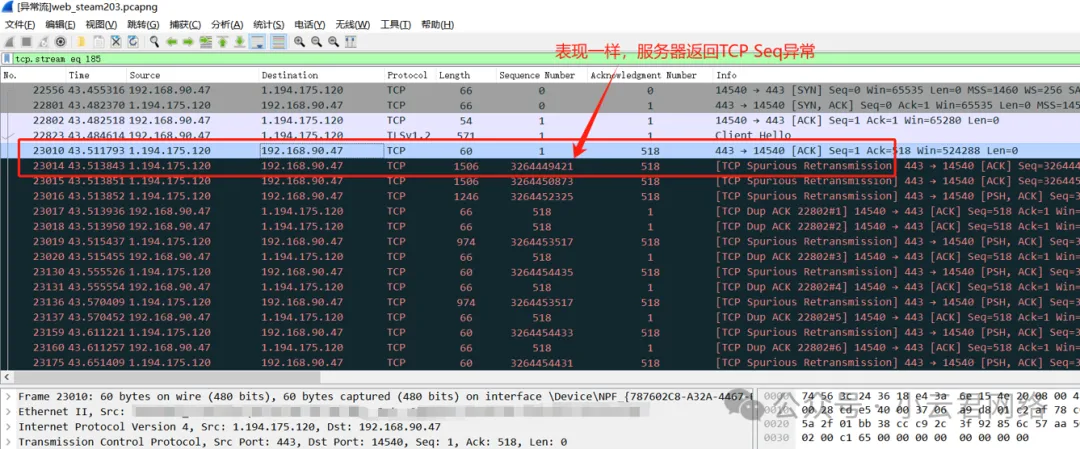Click the start capture shark fin icon
The height and width of the screenshot is (449, 1080).
[x=9, y=42]
